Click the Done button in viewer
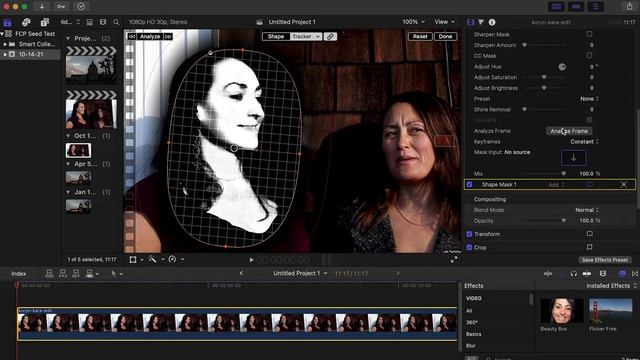 coord(445,36)
